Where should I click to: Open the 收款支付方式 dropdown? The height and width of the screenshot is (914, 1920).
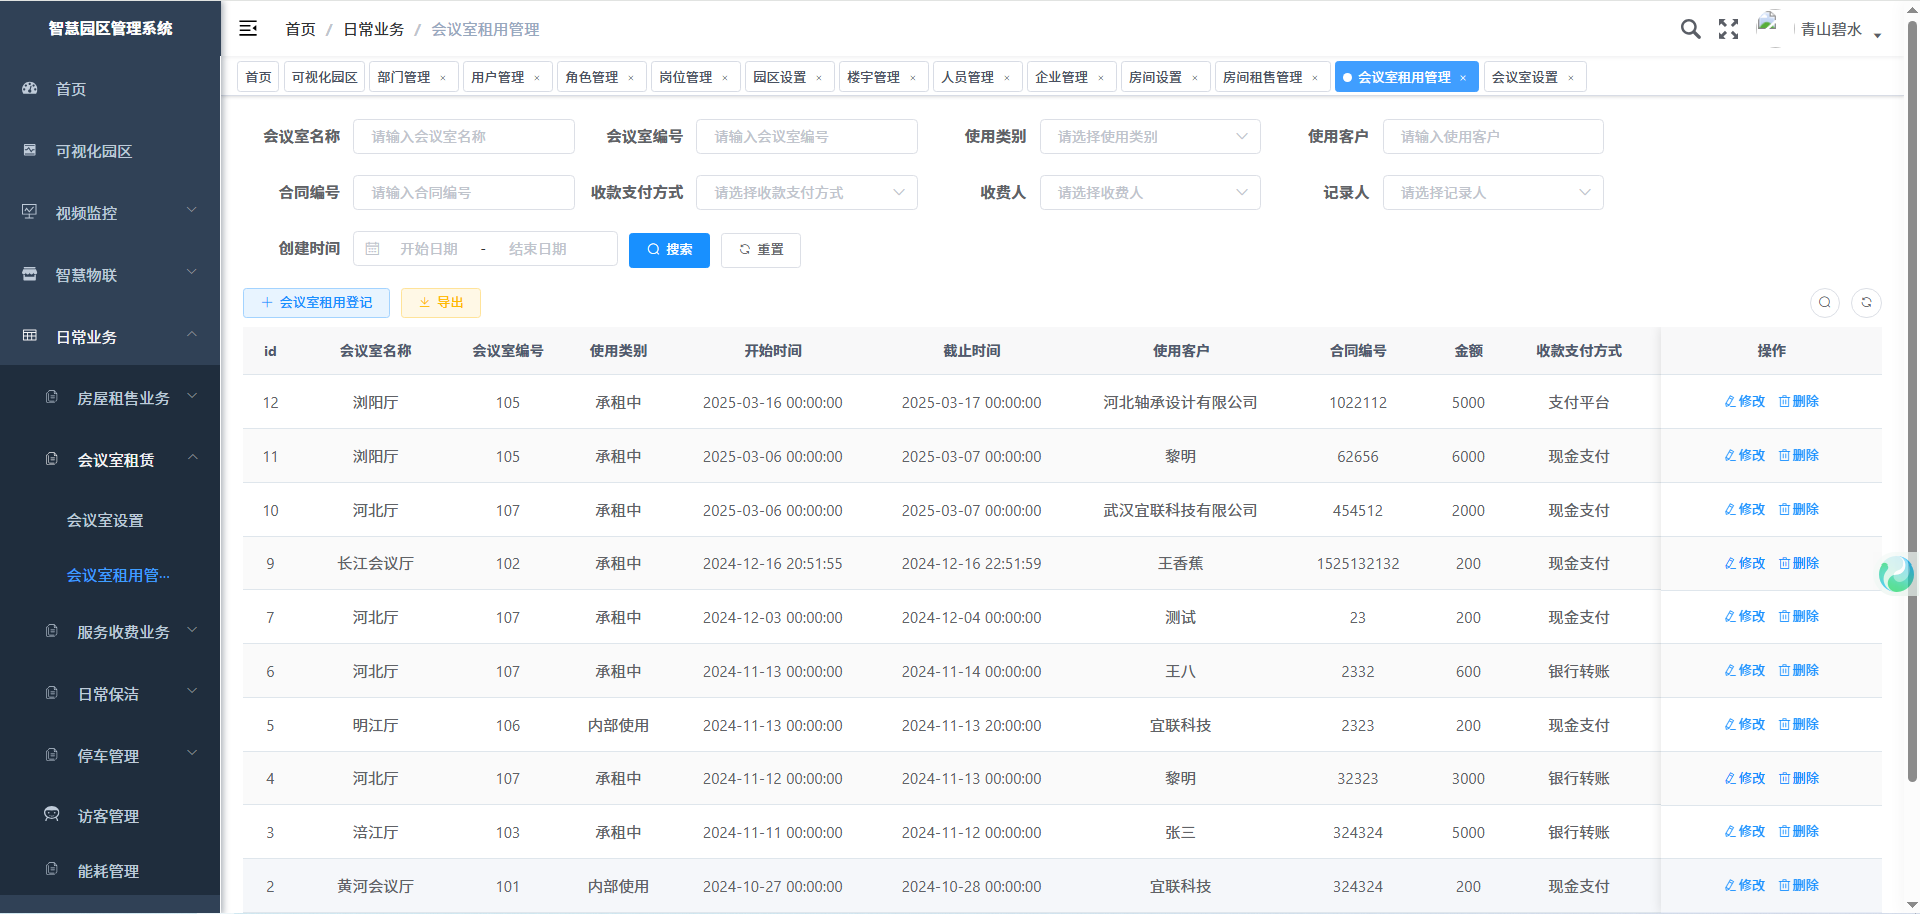tap(806, 193)
